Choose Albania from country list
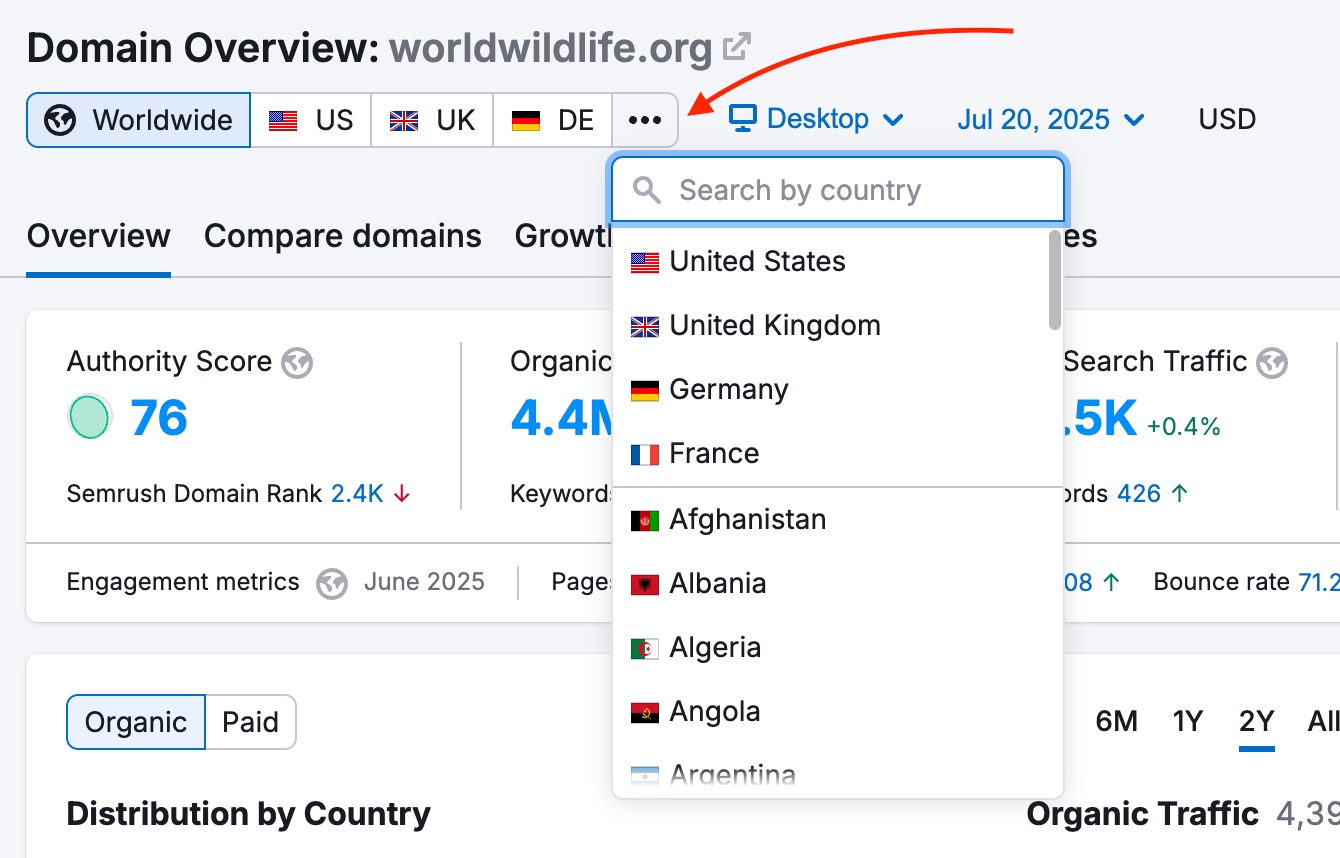This screenshot has height=858, width=1340. pos(837,584)
